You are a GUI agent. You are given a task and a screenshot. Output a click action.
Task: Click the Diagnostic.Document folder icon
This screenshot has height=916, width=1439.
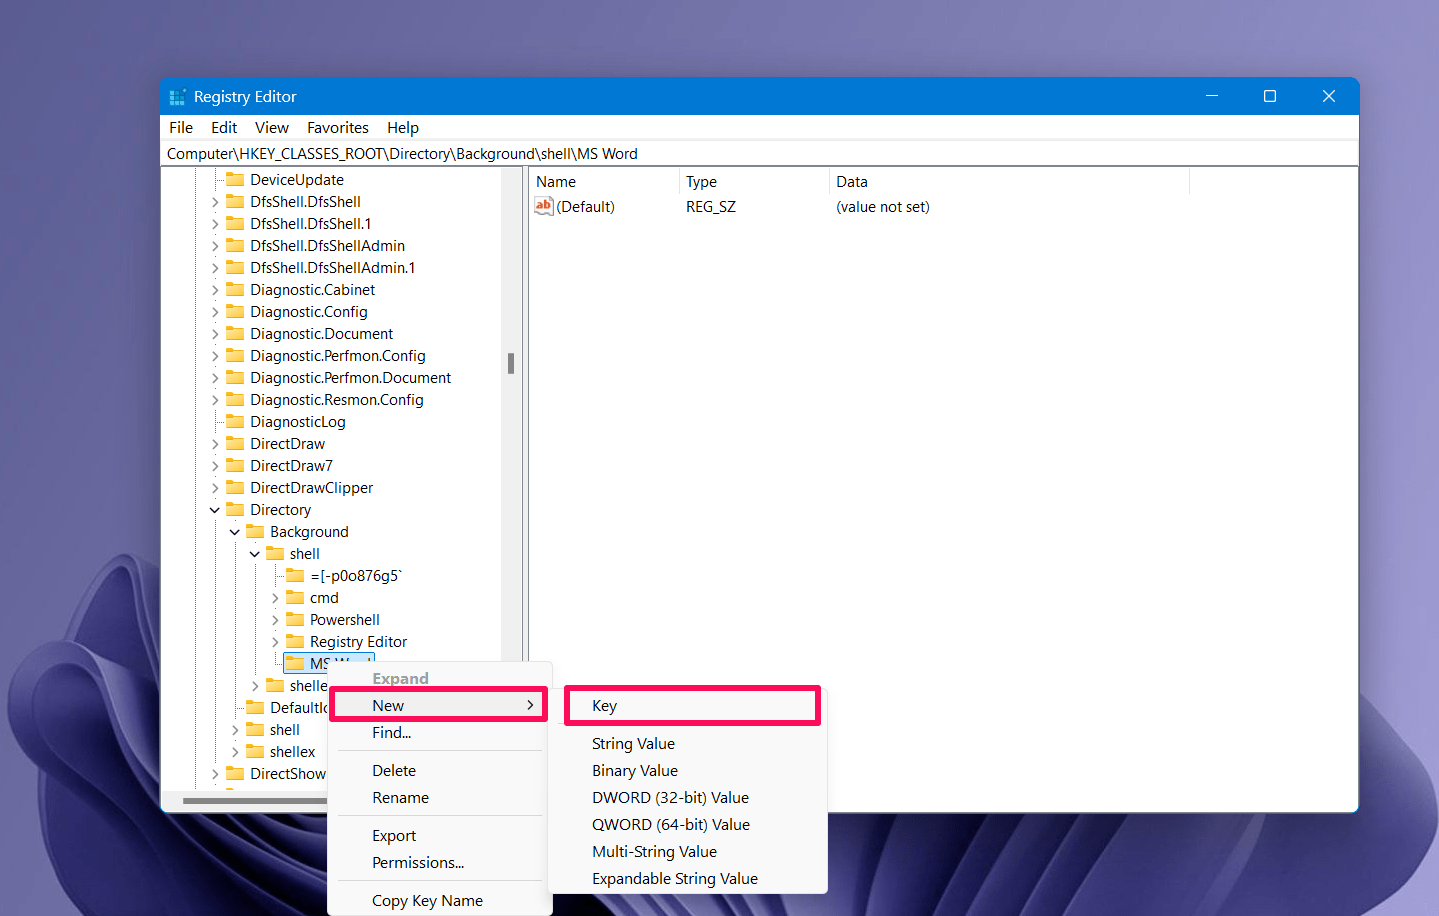click(235, 334)
